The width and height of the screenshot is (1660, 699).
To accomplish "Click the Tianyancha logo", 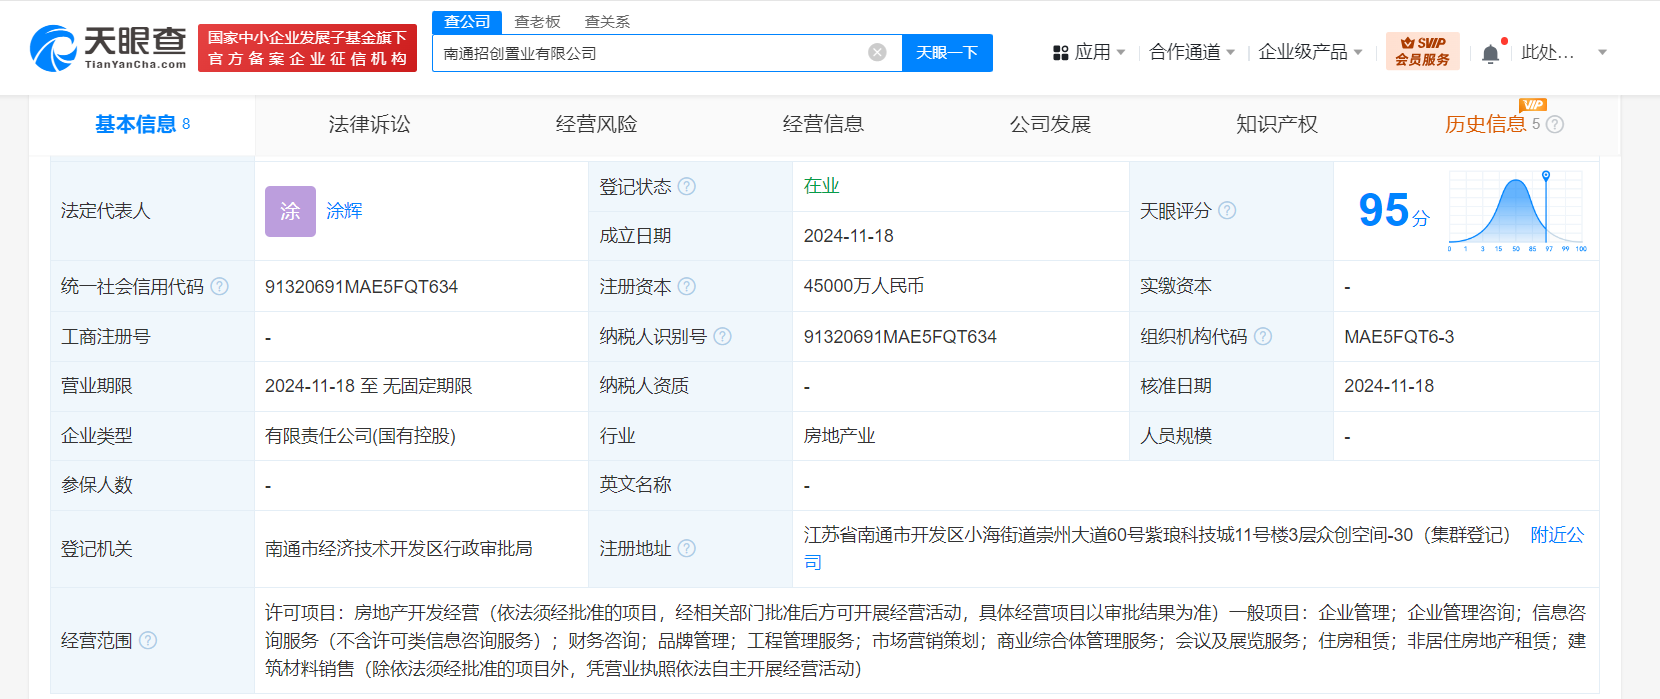I will click(x=108, y=48).
